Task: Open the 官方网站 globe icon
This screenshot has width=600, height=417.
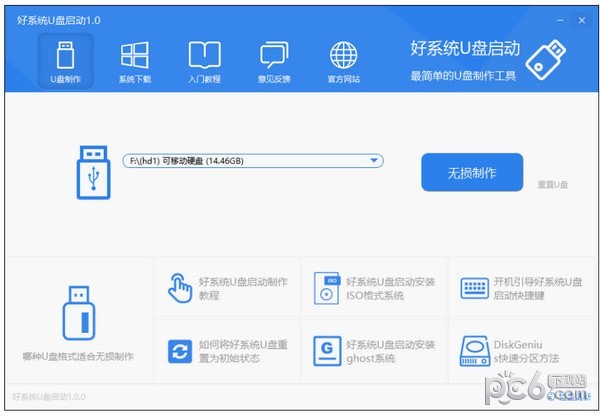Action: (343, 60)
